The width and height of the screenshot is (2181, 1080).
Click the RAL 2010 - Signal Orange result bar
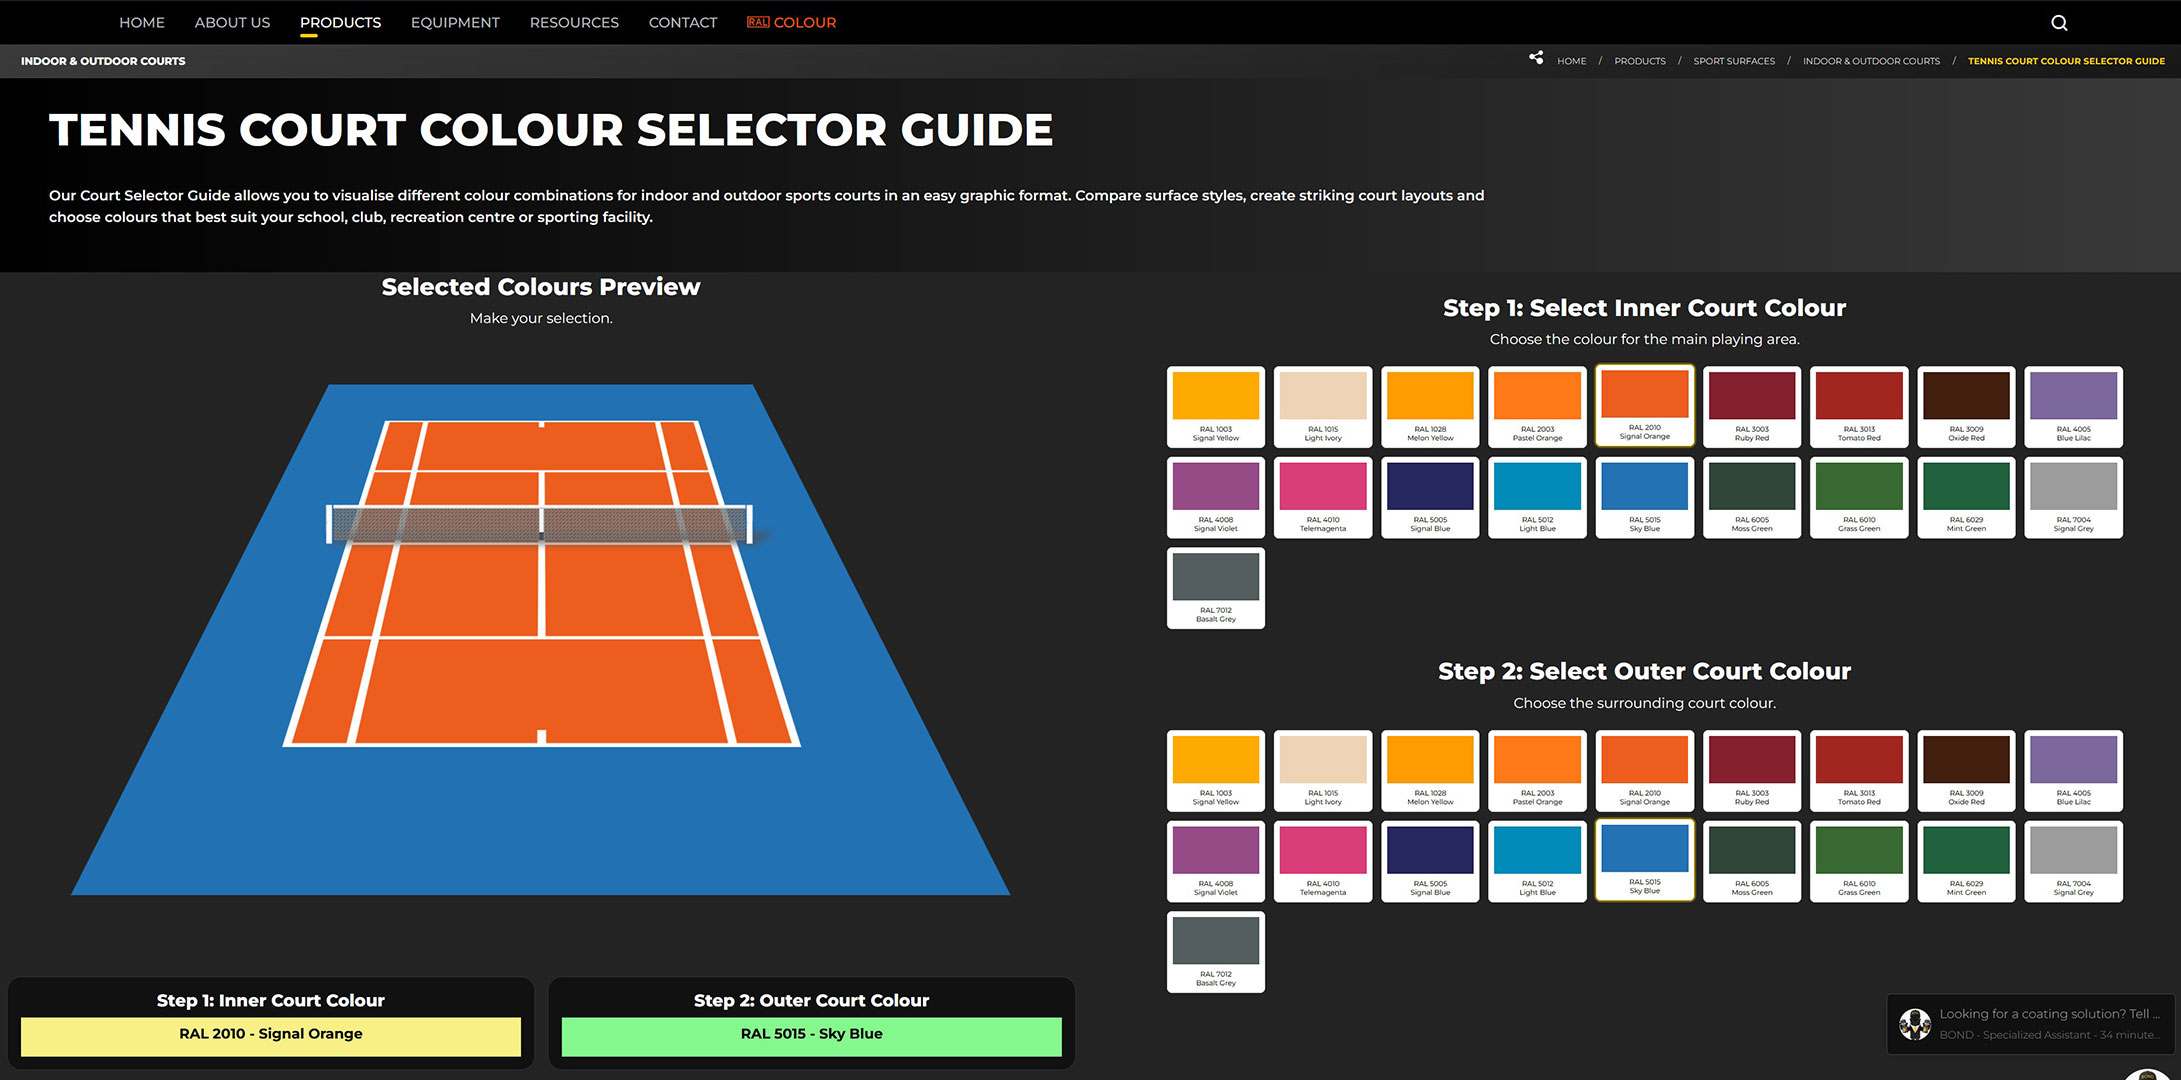click(271, 1036)
